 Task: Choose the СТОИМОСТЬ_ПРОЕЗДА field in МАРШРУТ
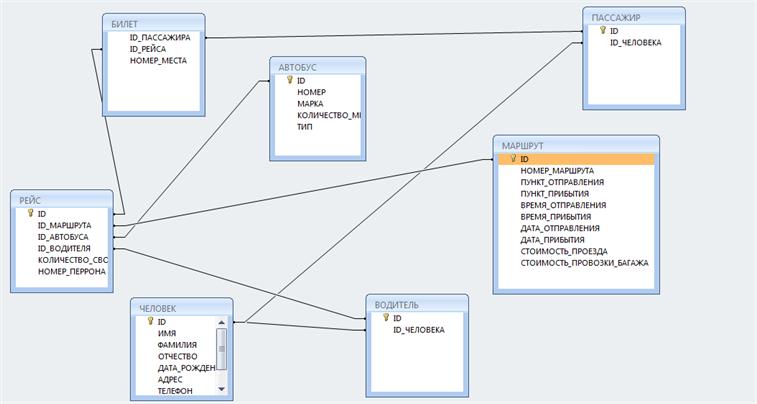click(x=564, y=251)
